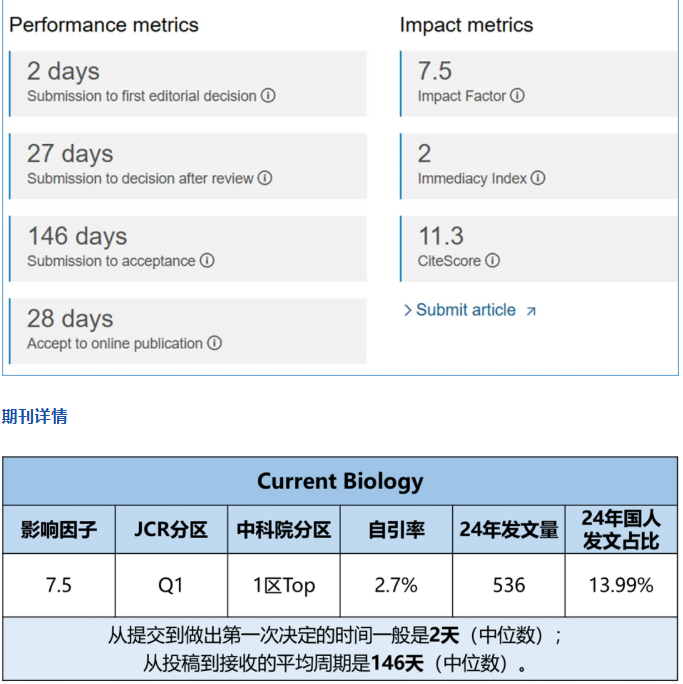Select the 13.99% table cell
Viewport: 683px width, 684px height.
coord(620,585)
